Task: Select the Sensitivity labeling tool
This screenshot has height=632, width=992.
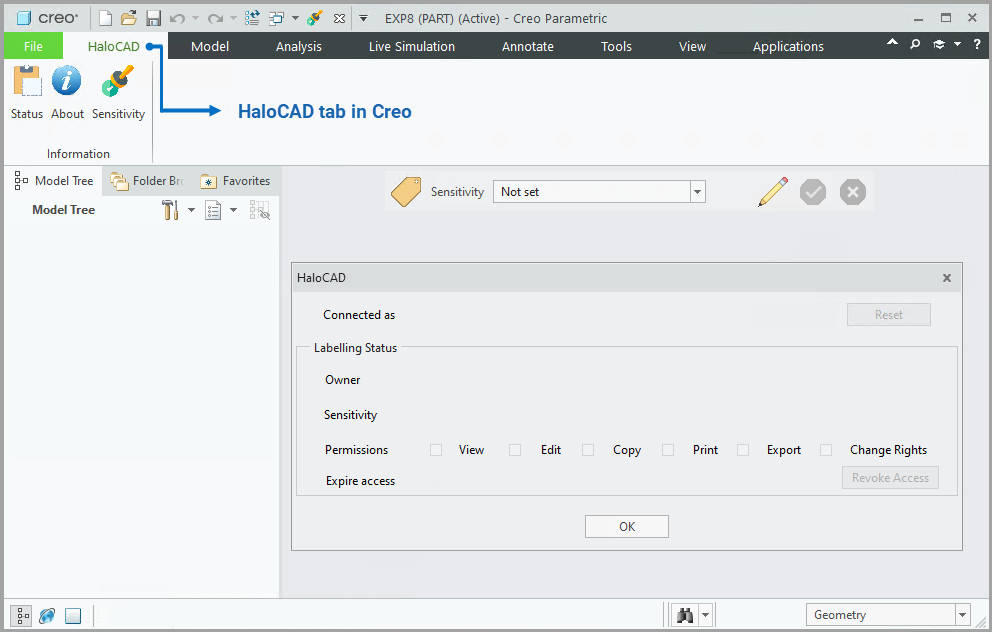Action: point(118,90)
